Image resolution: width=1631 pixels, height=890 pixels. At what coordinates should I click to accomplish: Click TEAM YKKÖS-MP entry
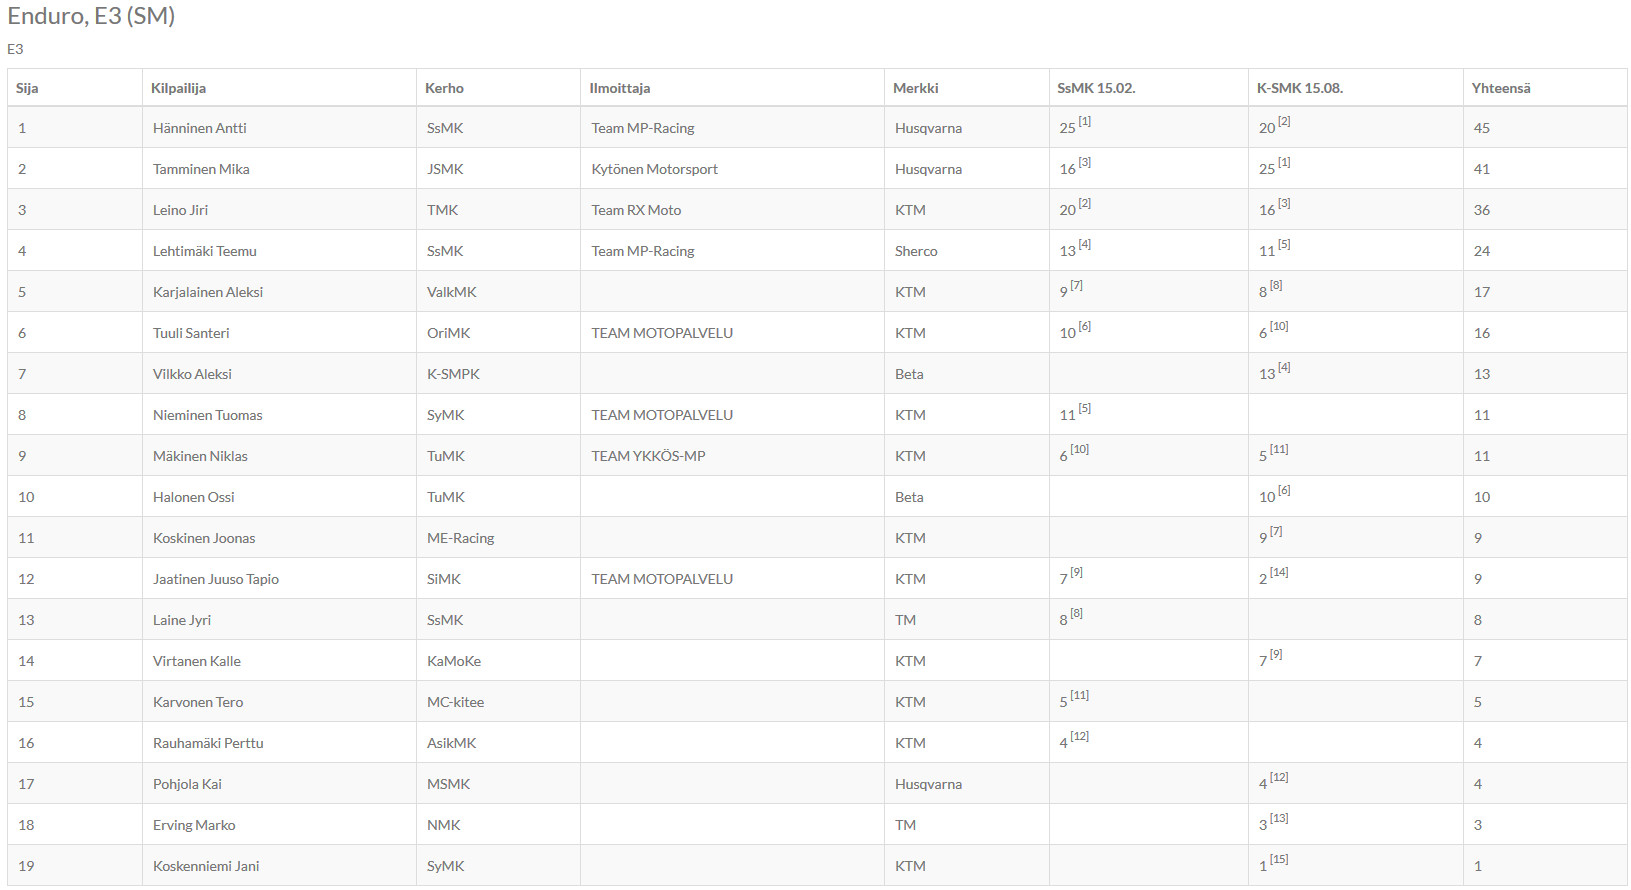[x=648, y=456]
